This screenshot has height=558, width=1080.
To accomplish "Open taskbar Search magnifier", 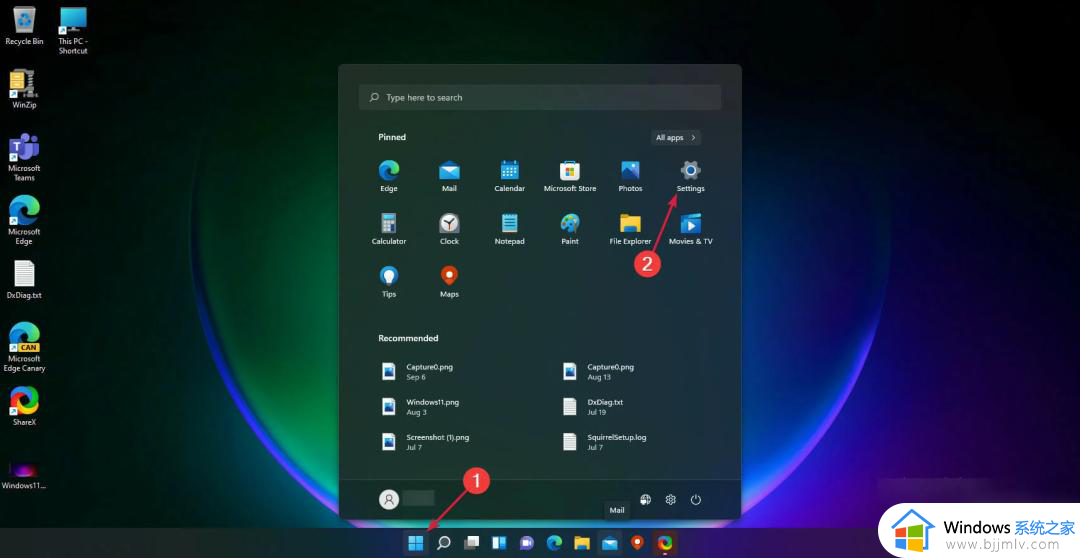I will coord(444,544).
